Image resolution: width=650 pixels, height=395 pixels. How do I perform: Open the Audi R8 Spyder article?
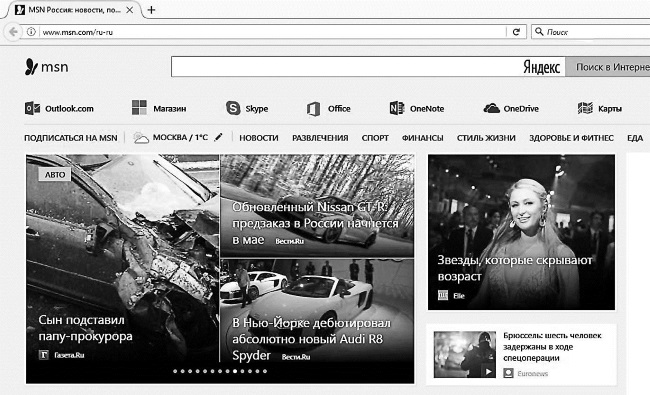tap(311, 339)
